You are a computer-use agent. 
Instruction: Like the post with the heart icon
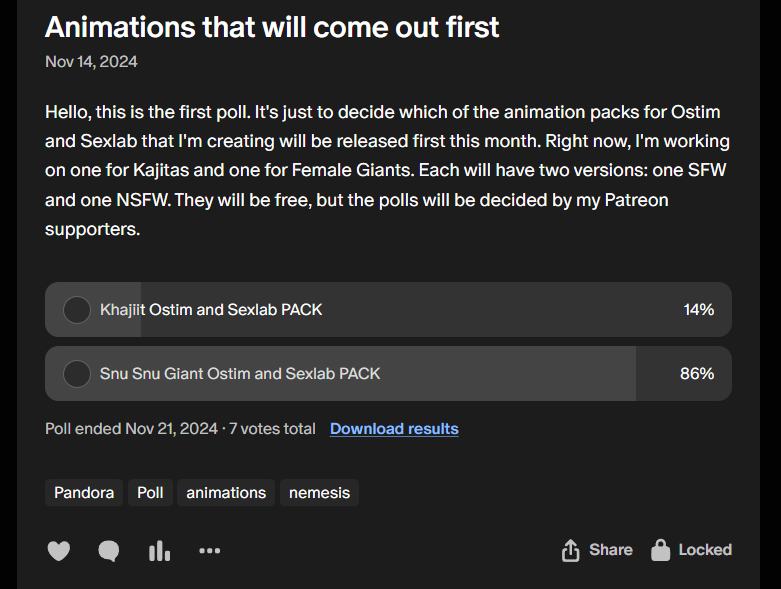pos(59,551)
